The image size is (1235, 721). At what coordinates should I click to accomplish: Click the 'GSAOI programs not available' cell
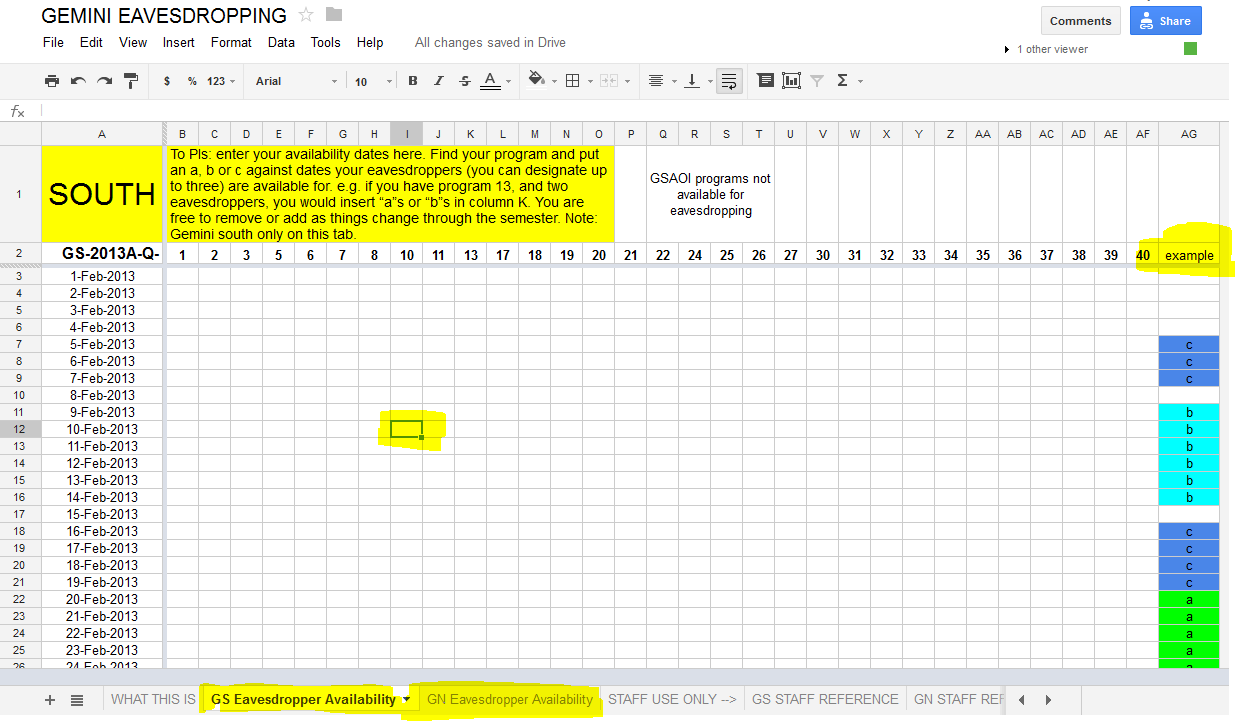[710, 194]
